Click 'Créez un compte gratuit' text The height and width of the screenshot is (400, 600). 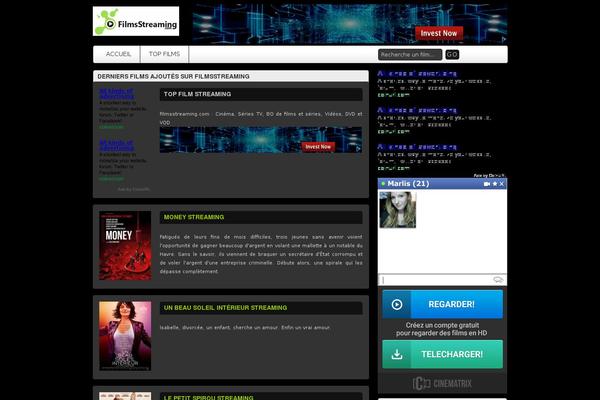point(442,325)
